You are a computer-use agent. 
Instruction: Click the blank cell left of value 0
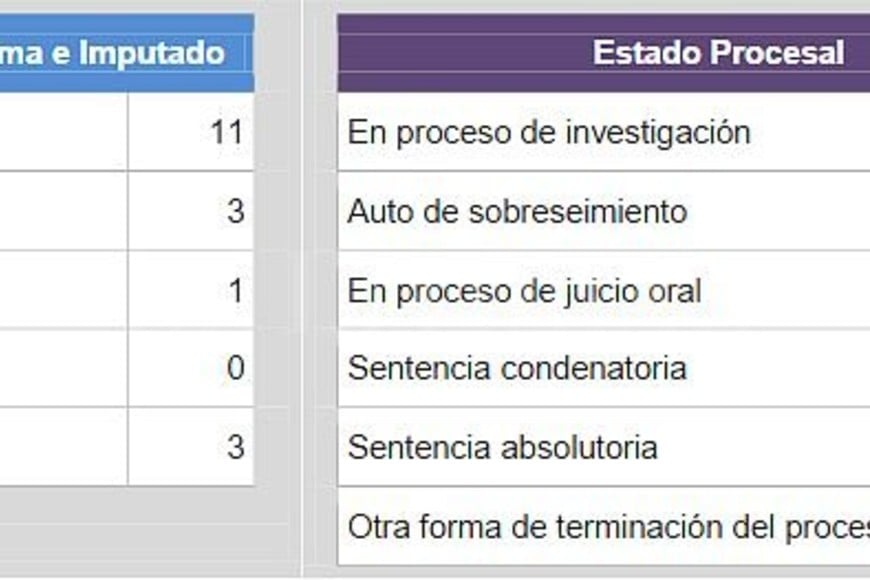click(62, 368)
